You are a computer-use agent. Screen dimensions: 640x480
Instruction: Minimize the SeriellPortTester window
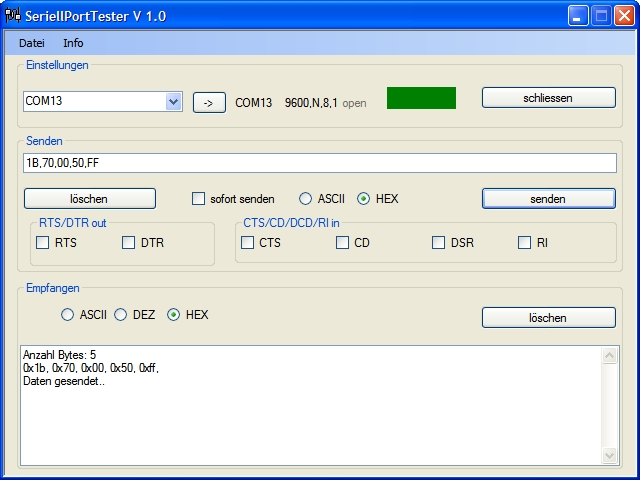(x=578, y=16)
